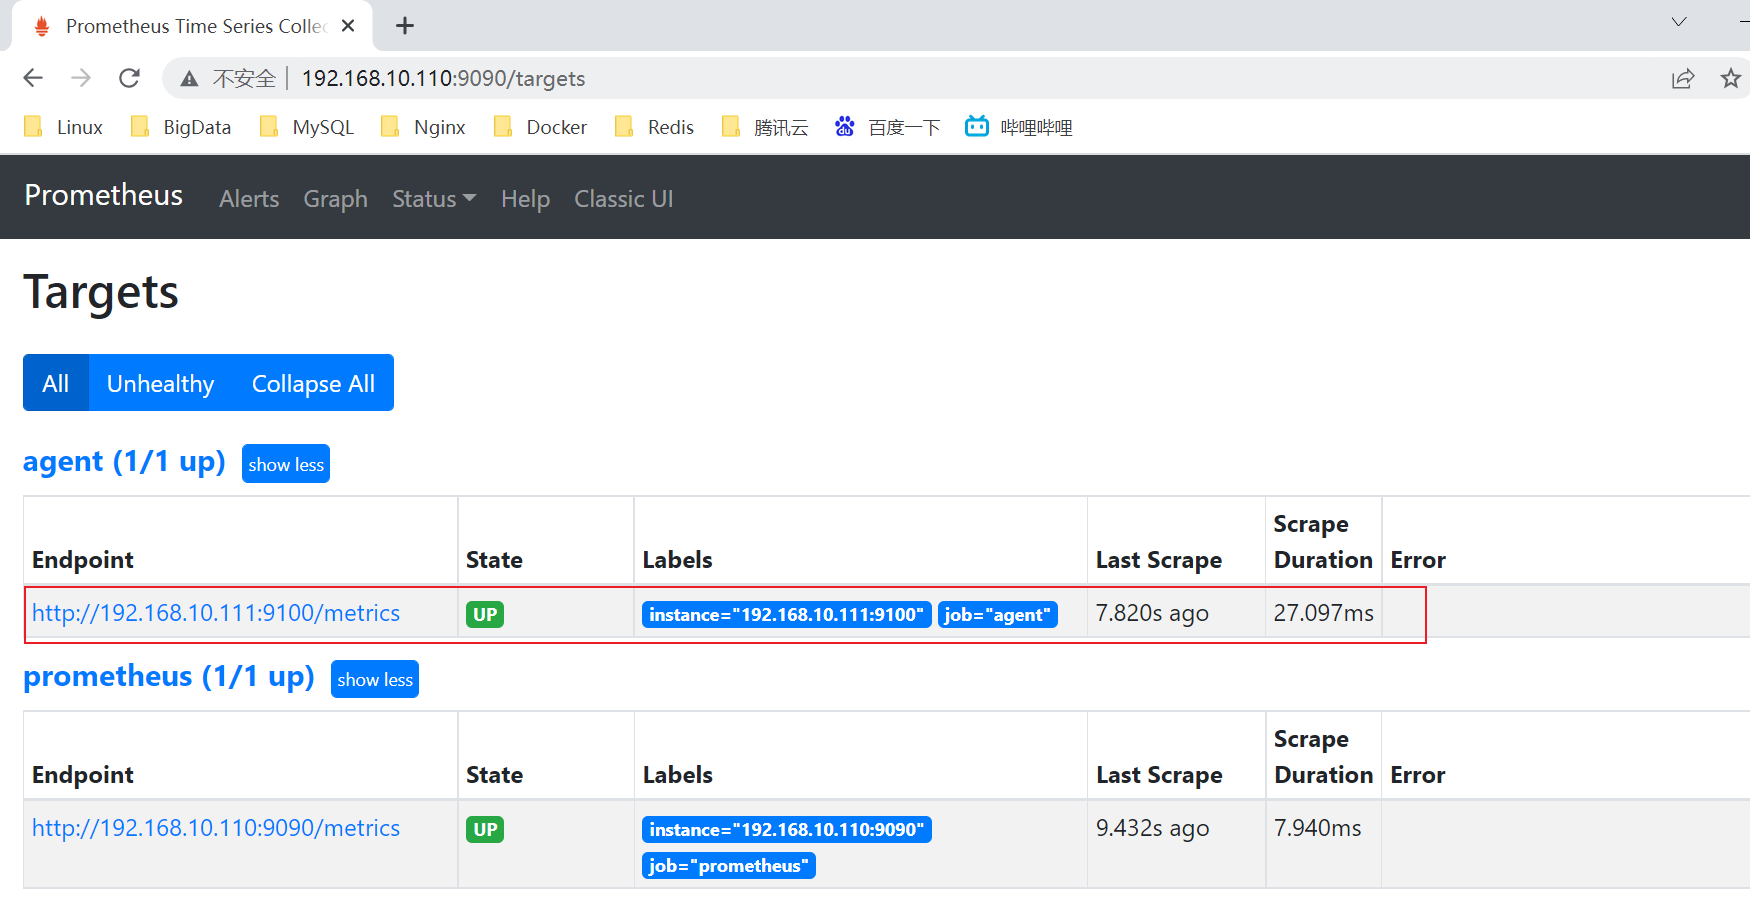Click the browser forward arrow
This screenshot has width=1750, height=897.
click(81, 78)
